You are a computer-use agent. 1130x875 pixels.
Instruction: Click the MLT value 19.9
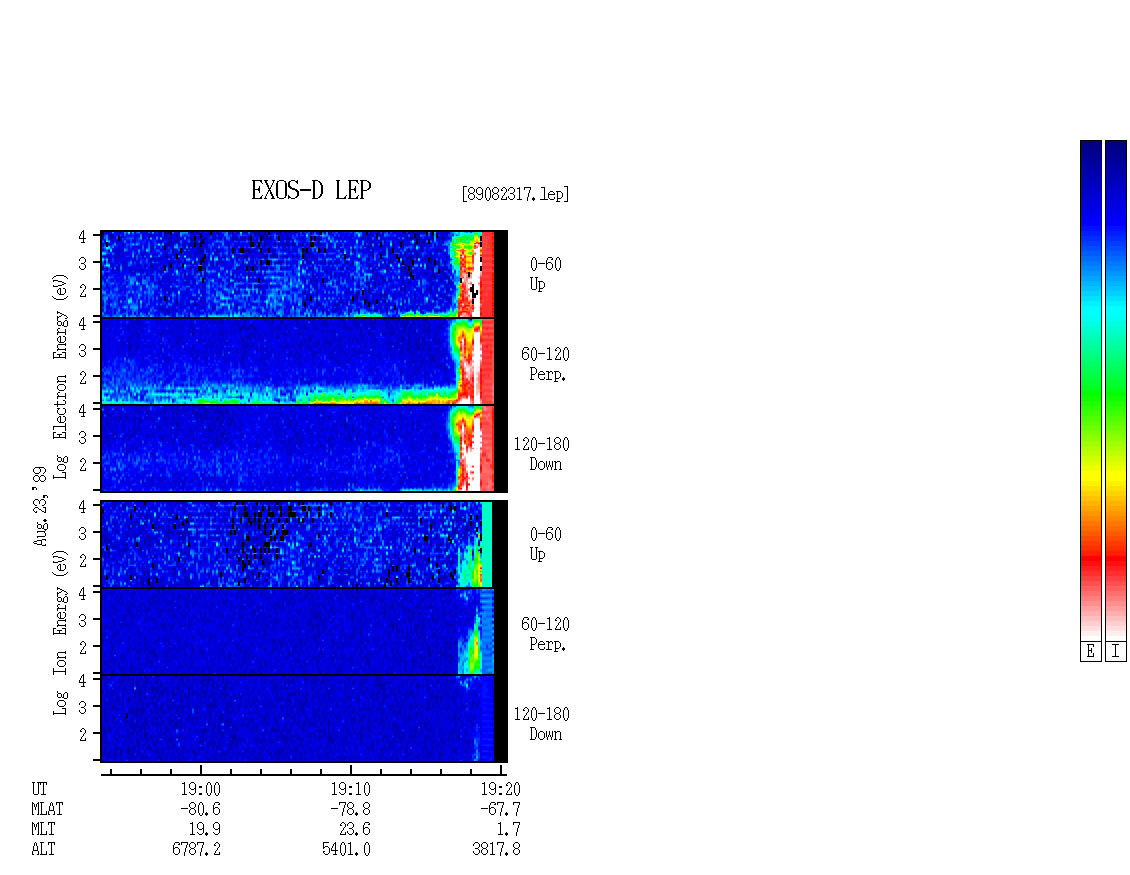point(205,829)
